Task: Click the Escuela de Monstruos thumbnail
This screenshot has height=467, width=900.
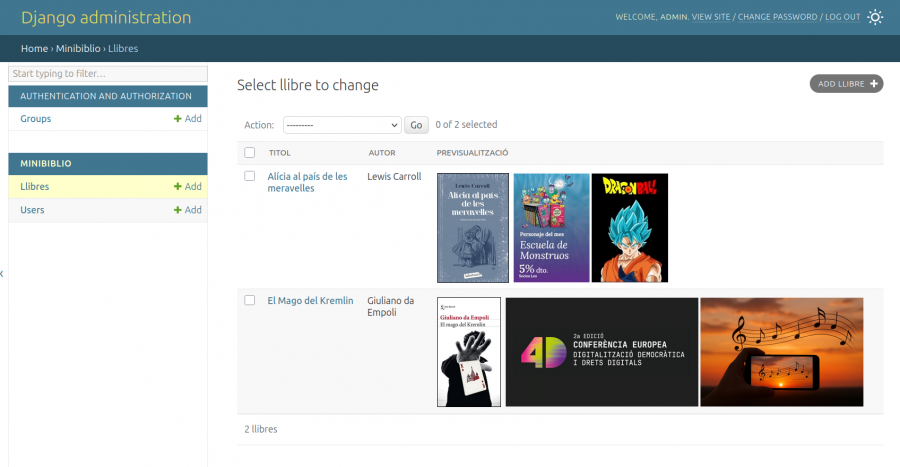Action: click(551, 228)
